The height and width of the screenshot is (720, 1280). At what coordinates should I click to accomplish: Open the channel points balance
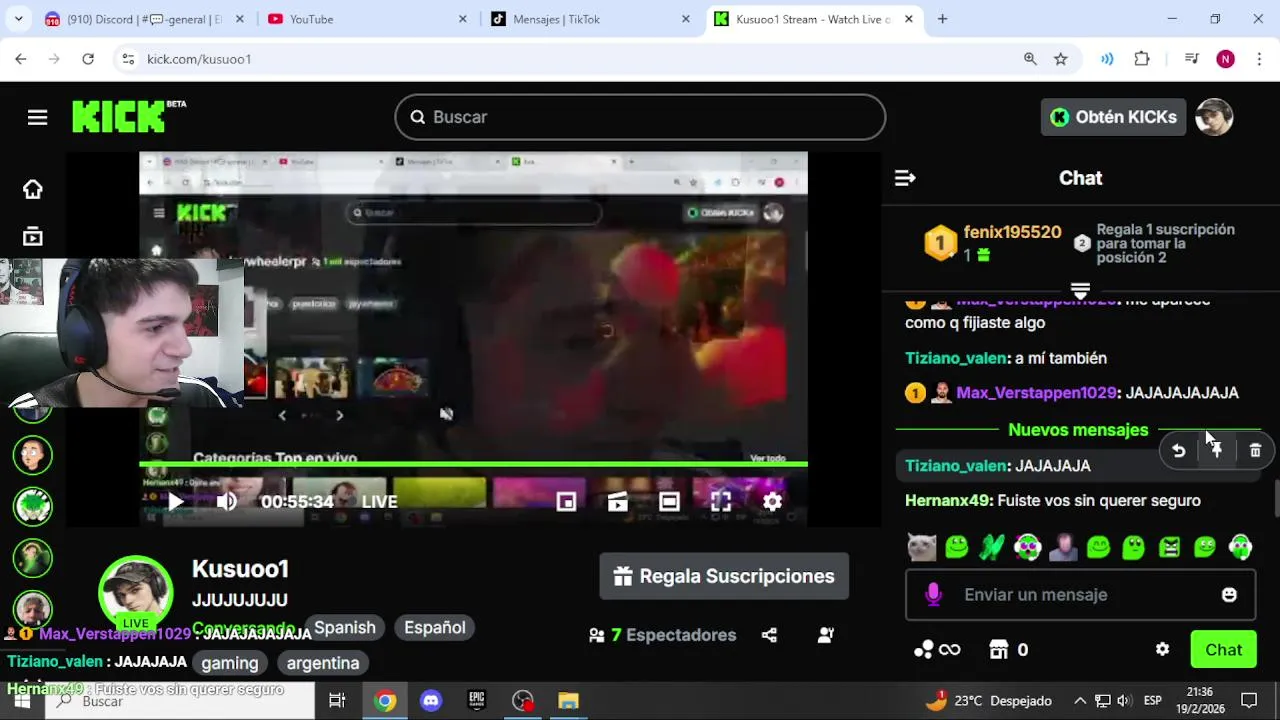click(x=937, y=650)
